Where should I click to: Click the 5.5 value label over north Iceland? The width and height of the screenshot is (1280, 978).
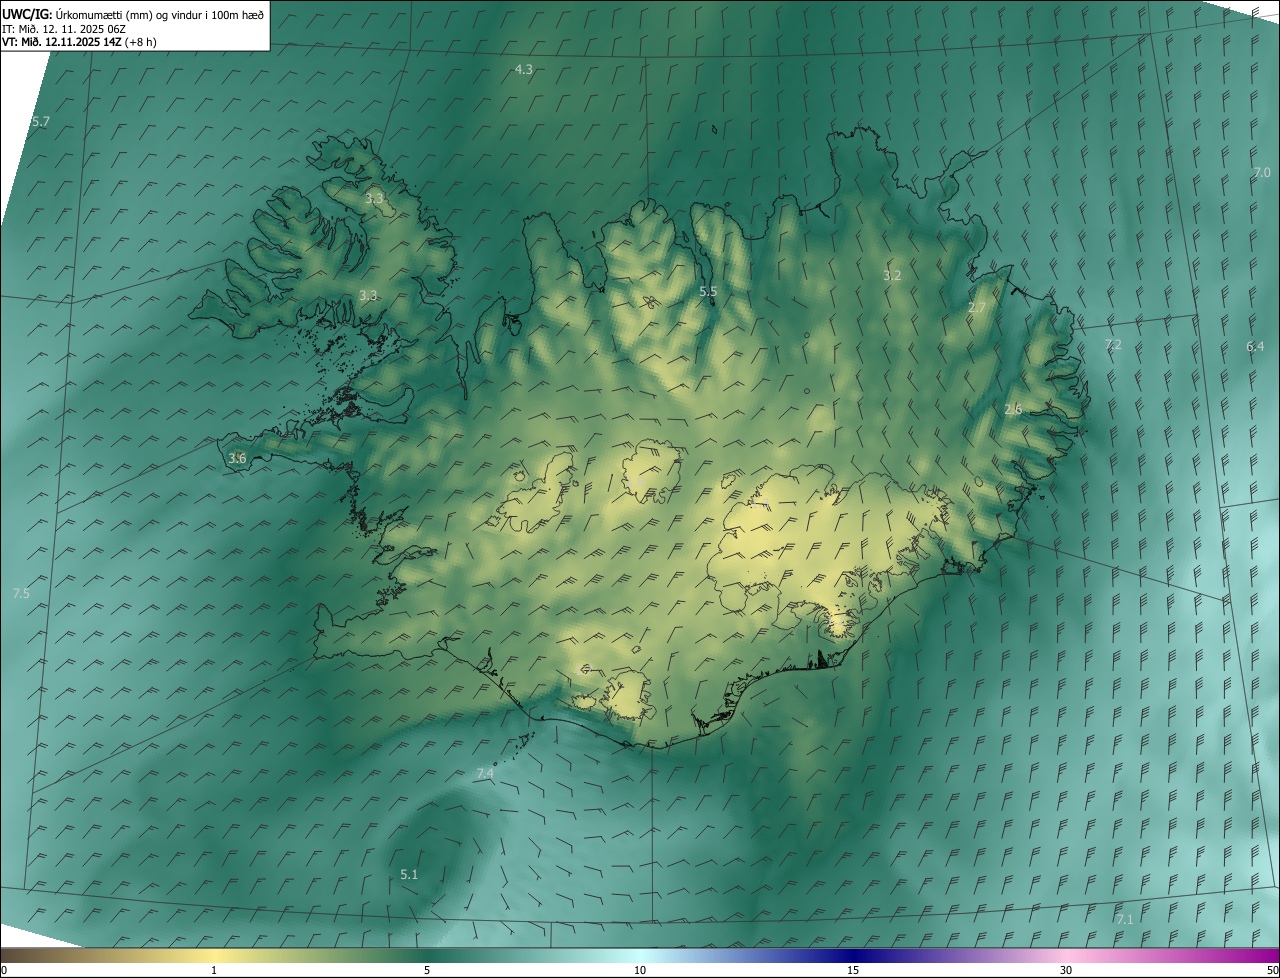(708, 291)
